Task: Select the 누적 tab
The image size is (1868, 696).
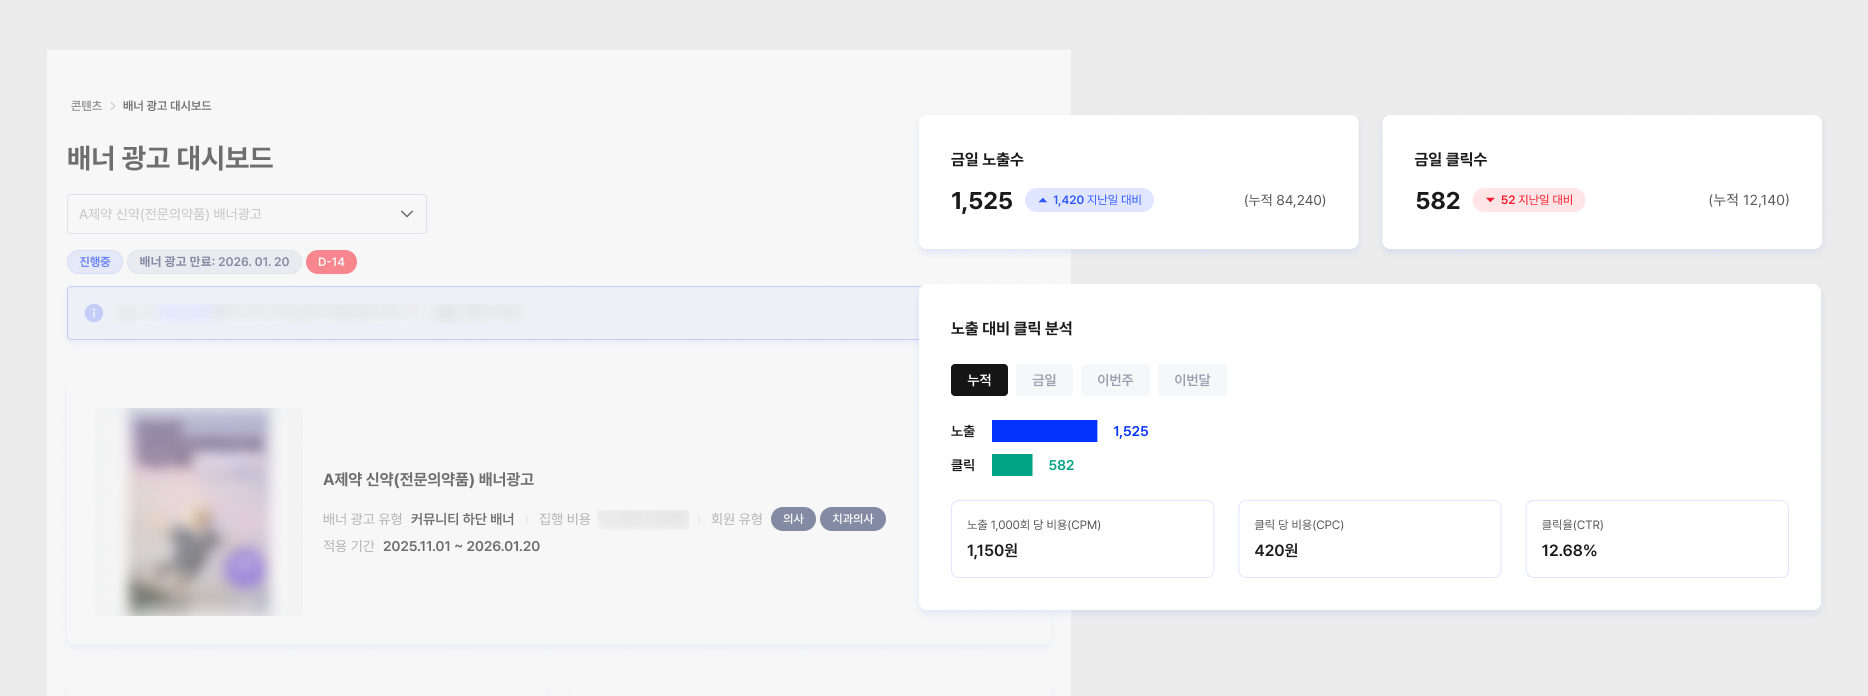Action: [x=979, y=380]
